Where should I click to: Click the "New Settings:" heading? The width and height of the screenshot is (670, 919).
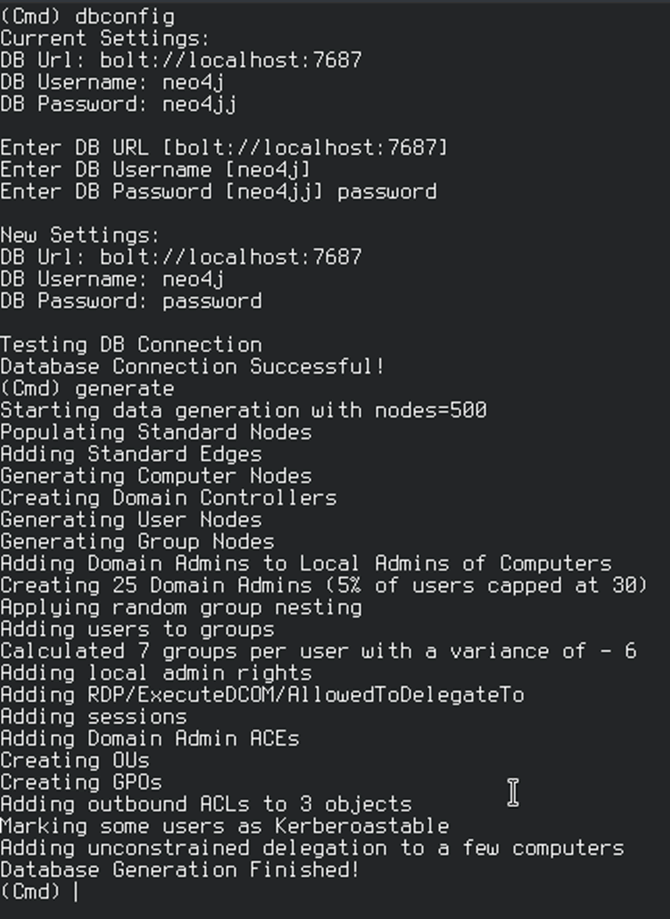pyautogui.click(x=80, y=235)
